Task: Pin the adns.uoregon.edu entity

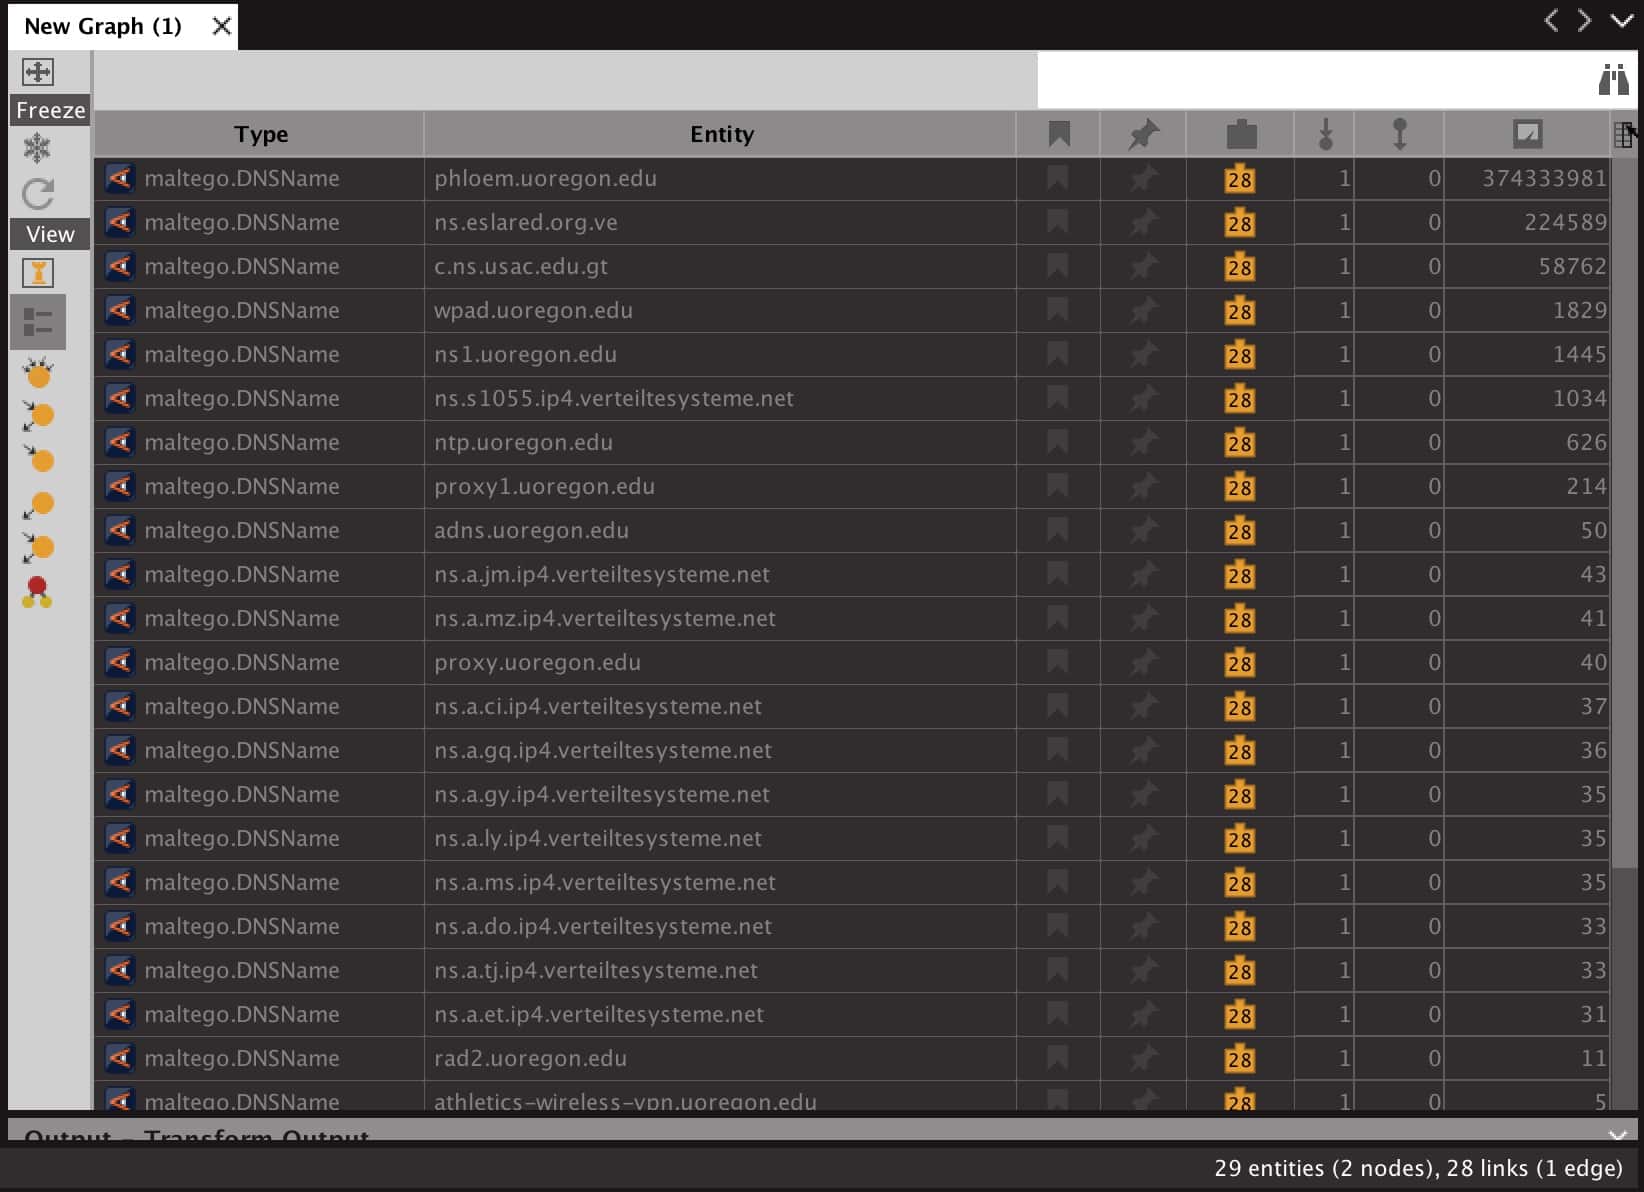Action: click(x=1143, y=531)
